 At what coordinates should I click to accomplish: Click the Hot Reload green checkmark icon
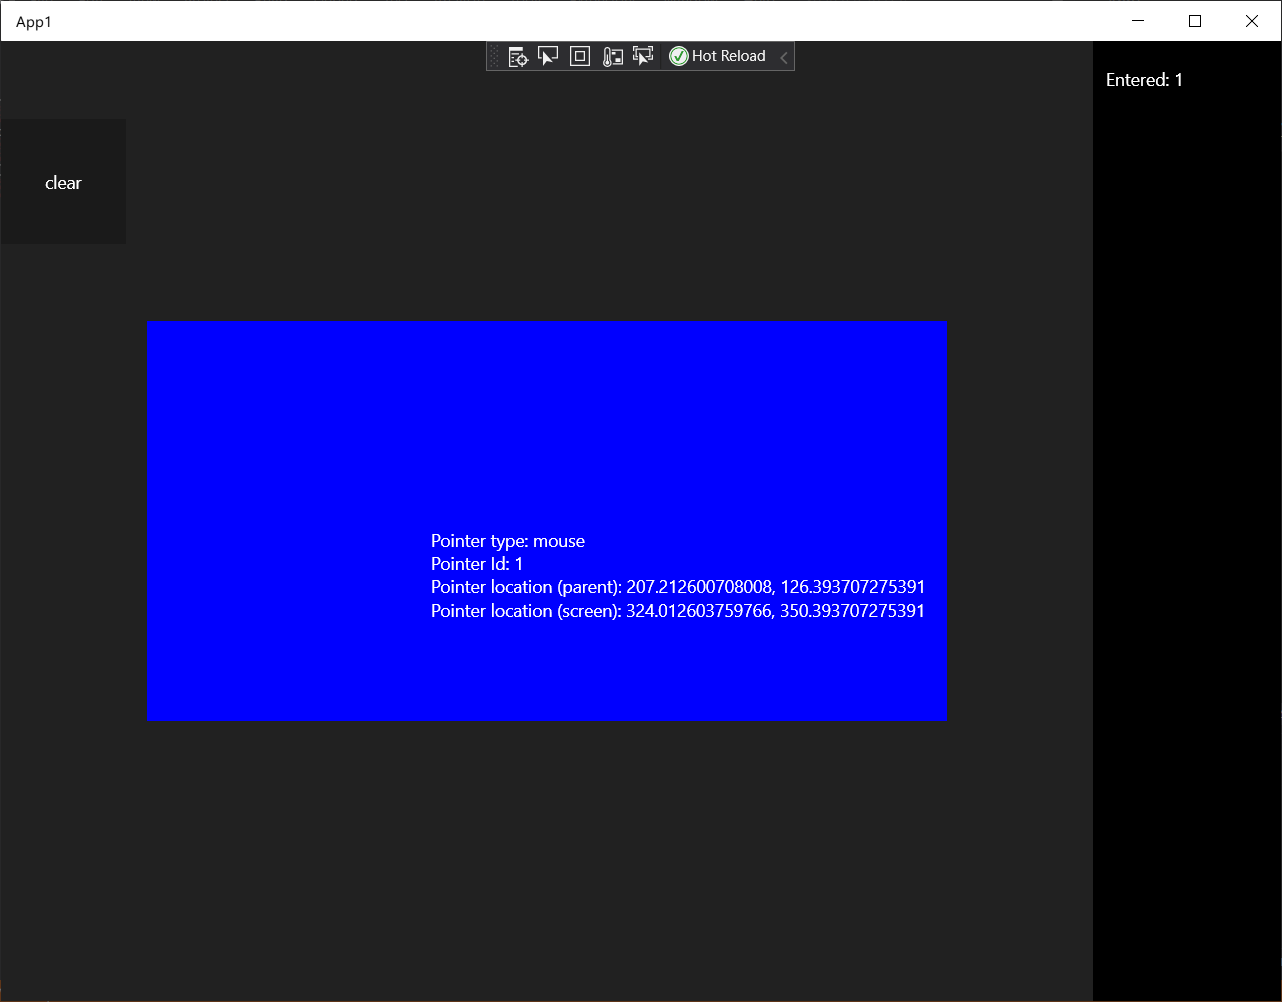point(679,56)
